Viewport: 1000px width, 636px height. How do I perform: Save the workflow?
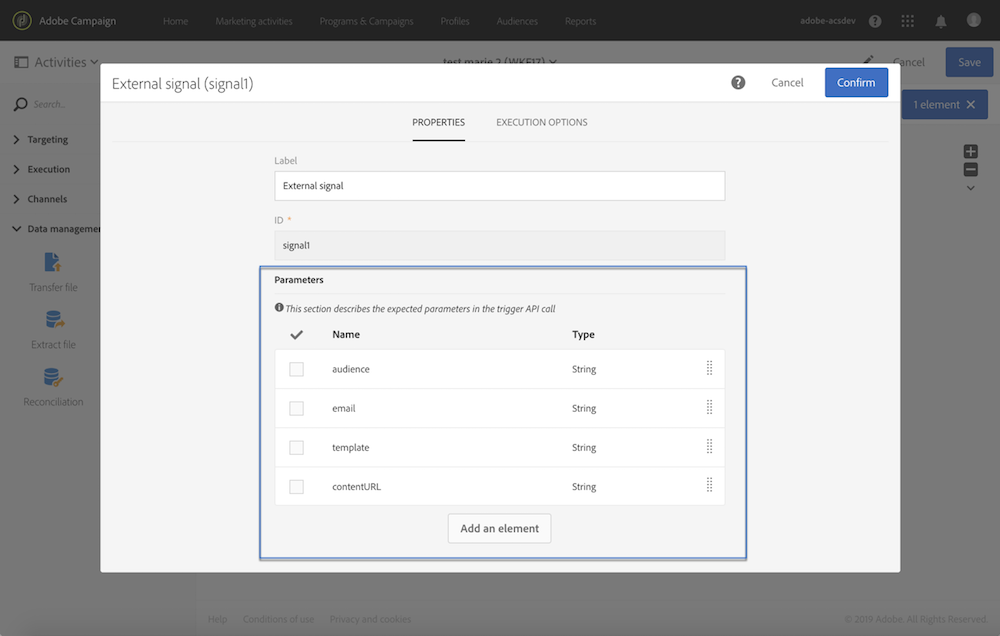coord(969,62)
